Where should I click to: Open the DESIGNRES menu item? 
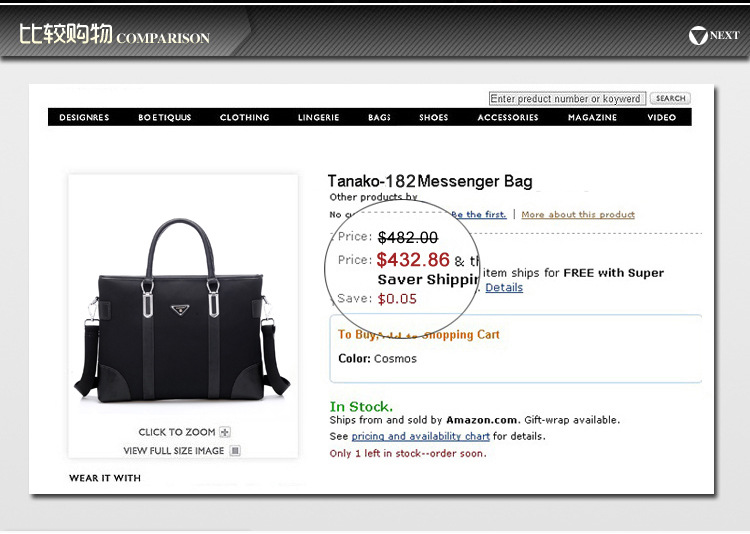tap(84, 117)
